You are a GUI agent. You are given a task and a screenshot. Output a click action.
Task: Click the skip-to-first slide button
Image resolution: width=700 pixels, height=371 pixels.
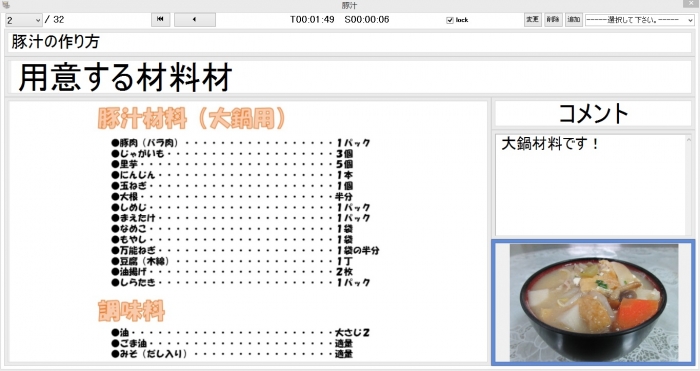(161, 20)
